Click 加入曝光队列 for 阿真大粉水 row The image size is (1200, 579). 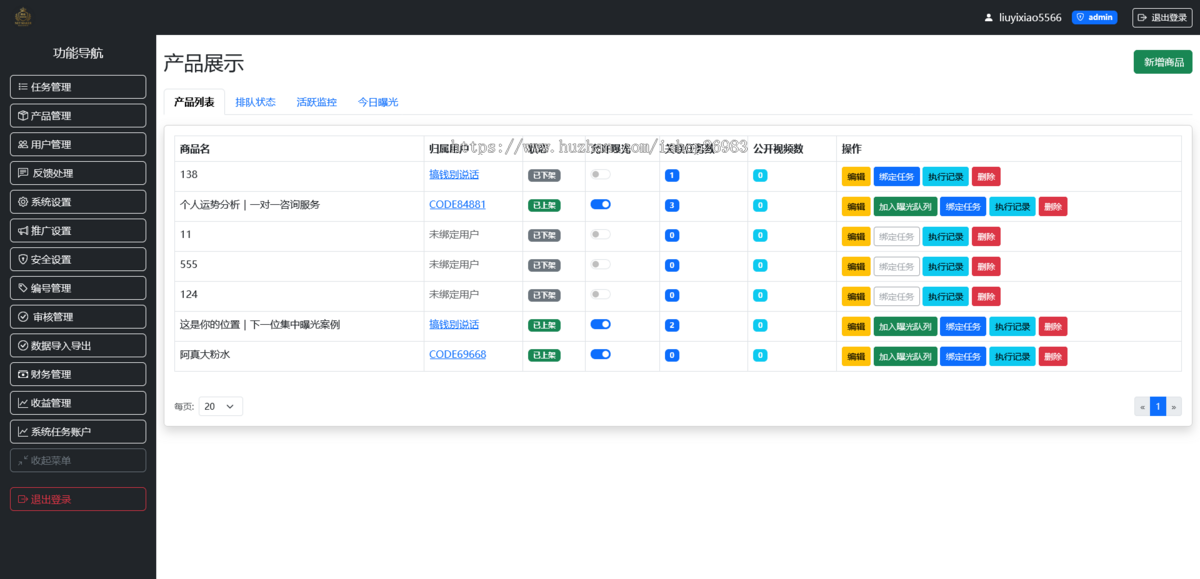pos(905,356)
